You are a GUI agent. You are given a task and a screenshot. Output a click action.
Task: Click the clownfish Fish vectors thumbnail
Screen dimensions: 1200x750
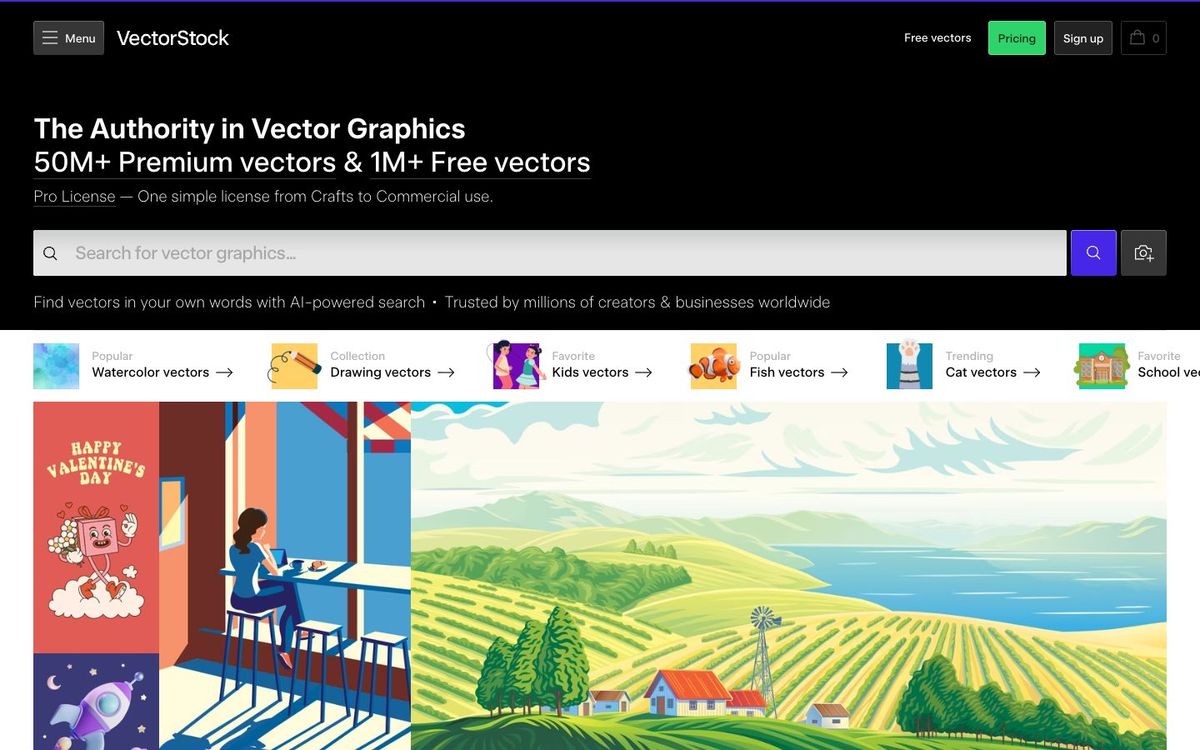(713, 366)
